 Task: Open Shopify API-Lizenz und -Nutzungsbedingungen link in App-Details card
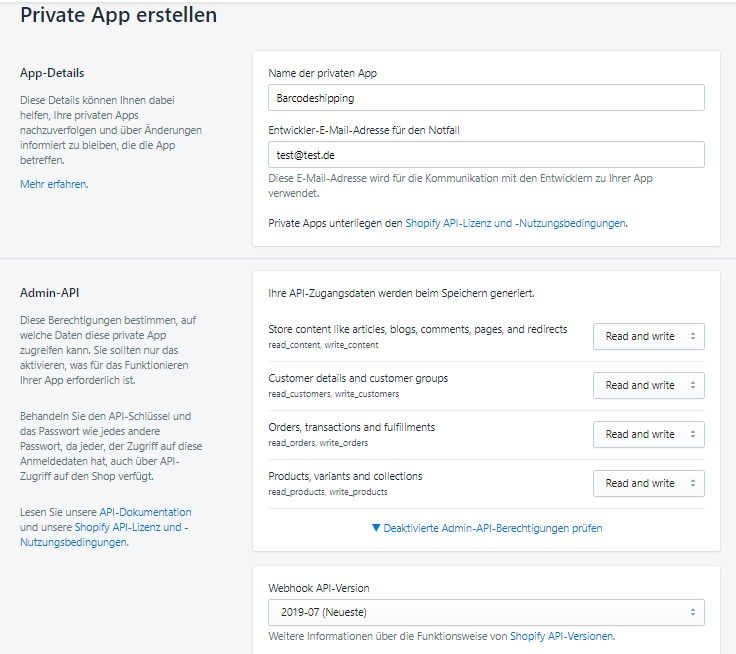(x=515, y=223)
